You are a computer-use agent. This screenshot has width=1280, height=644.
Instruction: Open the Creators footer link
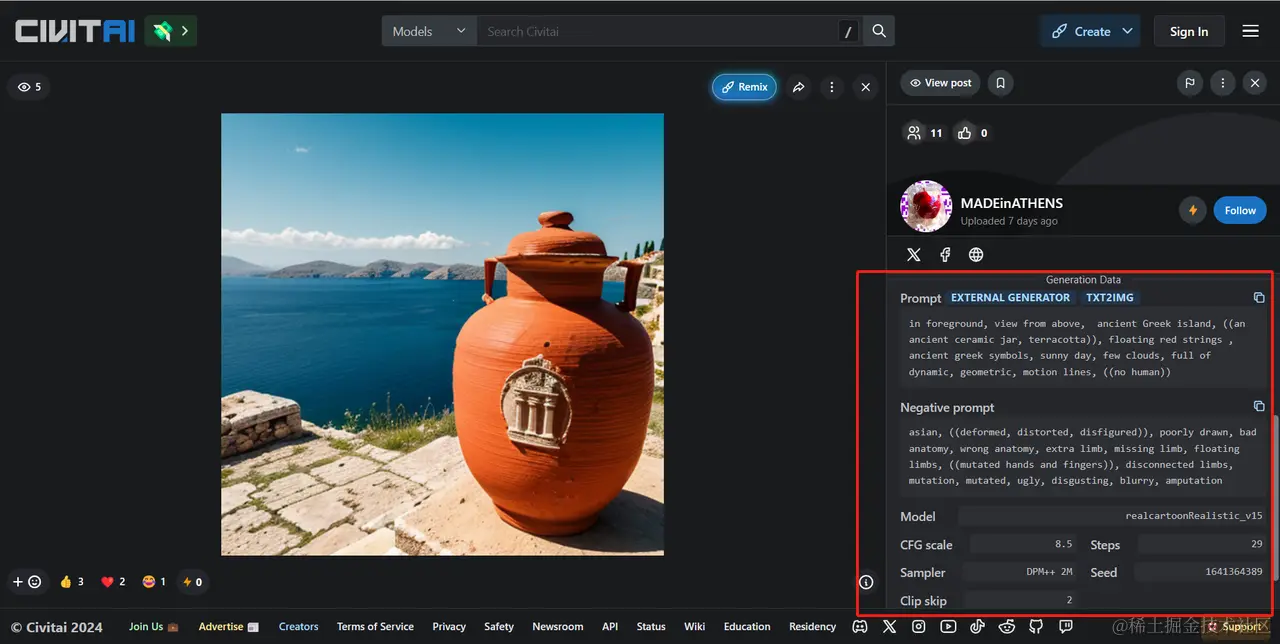pos(298,627)
